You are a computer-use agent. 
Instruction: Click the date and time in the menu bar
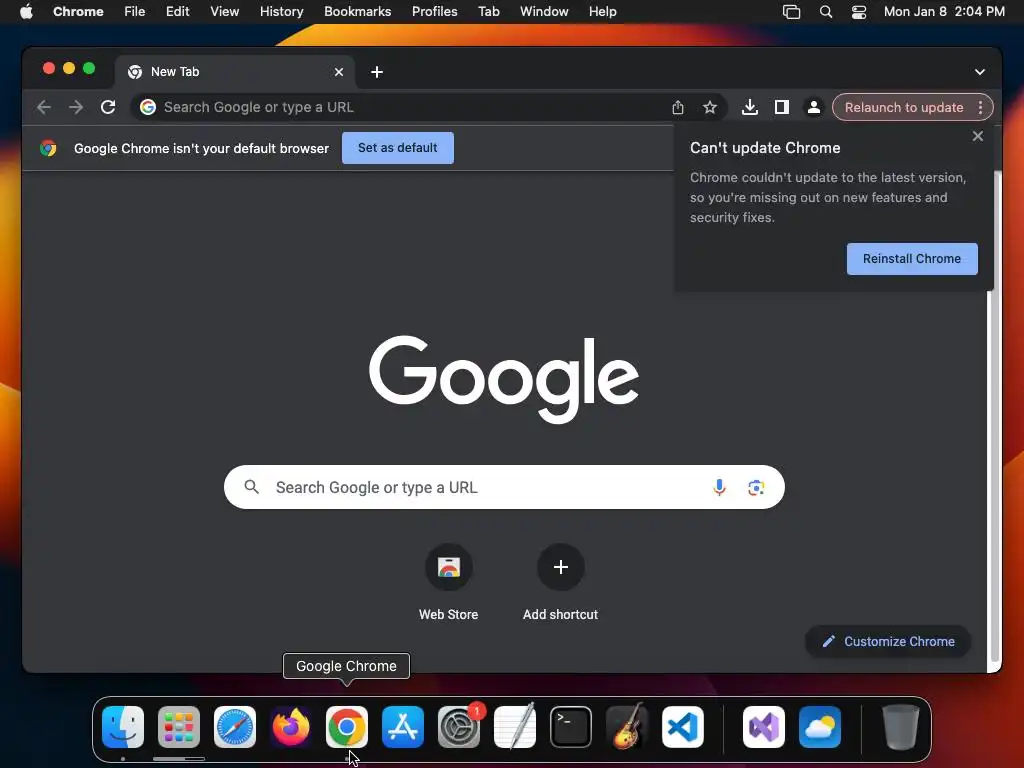coord(944,11)
